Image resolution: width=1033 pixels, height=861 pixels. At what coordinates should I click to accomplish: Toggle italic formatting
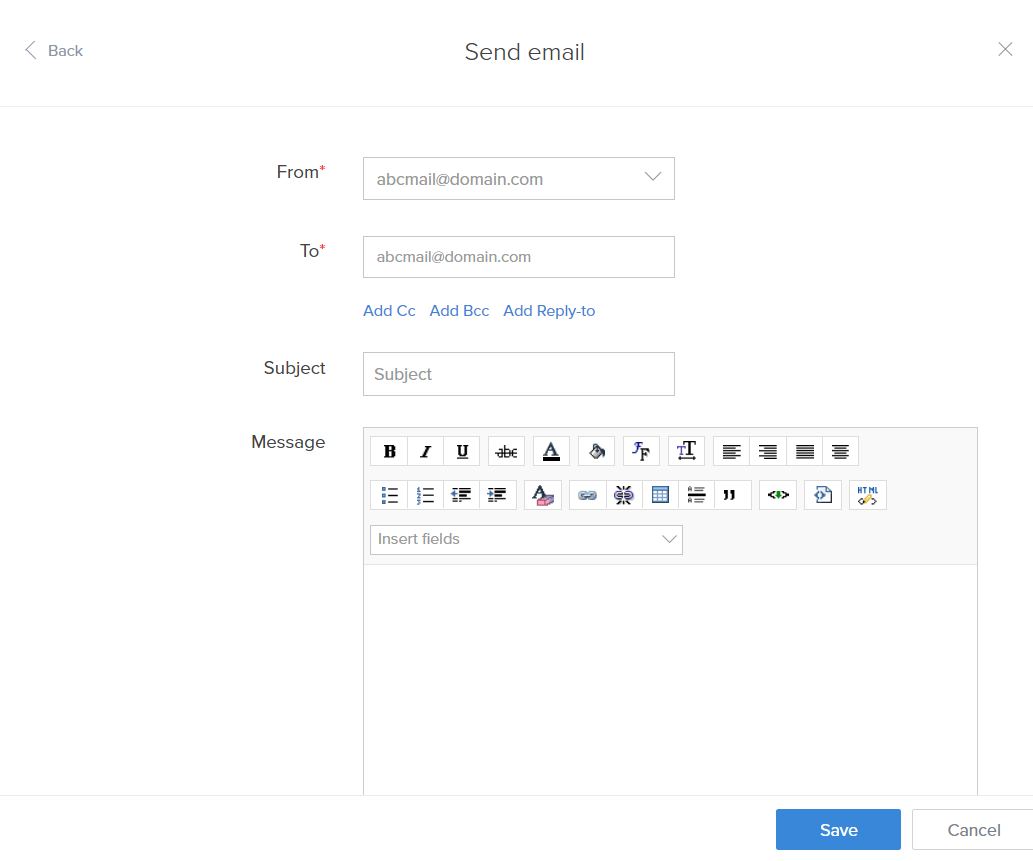pos(426,451)
